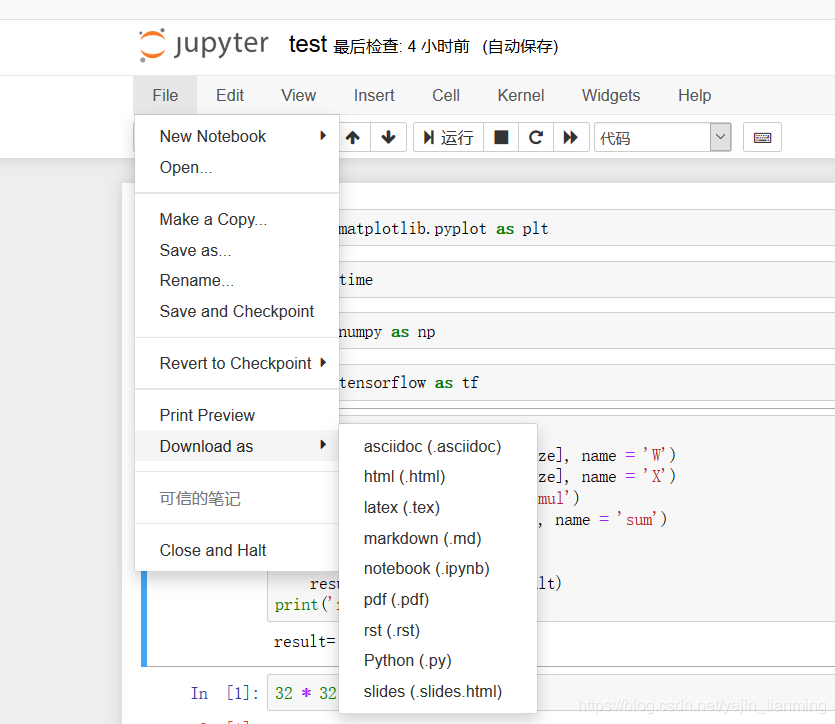Download as markdown (.md)
Viewport: 835px width, 724px height.
438,538
